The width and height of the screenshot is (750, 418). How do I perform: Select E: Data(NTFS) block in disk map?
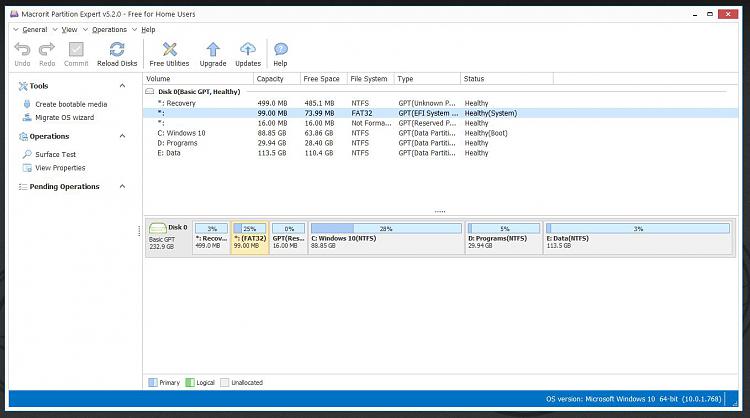[638, 238]
